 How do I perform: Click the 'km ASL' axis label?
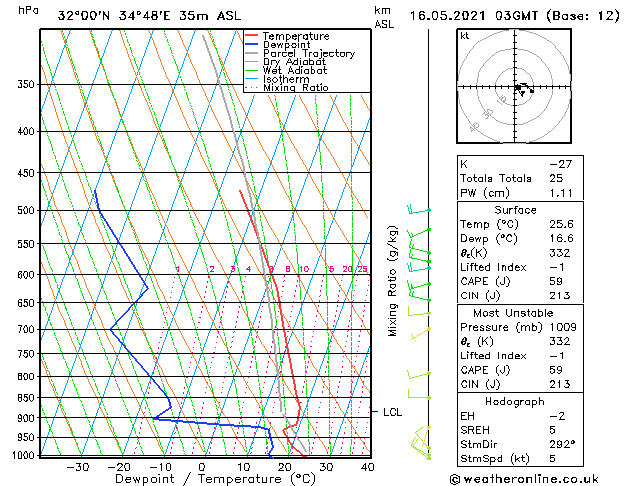(x=384, y=17)
